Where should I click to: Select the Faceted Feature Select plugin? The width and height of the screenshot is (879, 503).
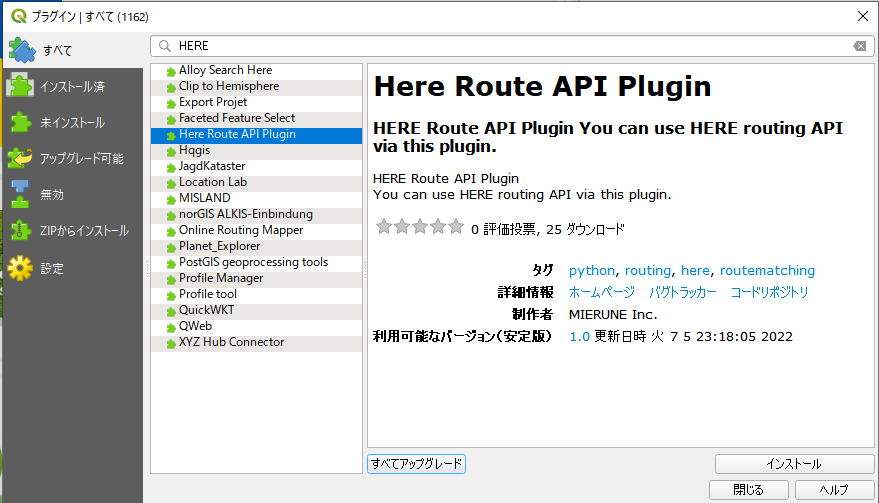tap(256, 118)
